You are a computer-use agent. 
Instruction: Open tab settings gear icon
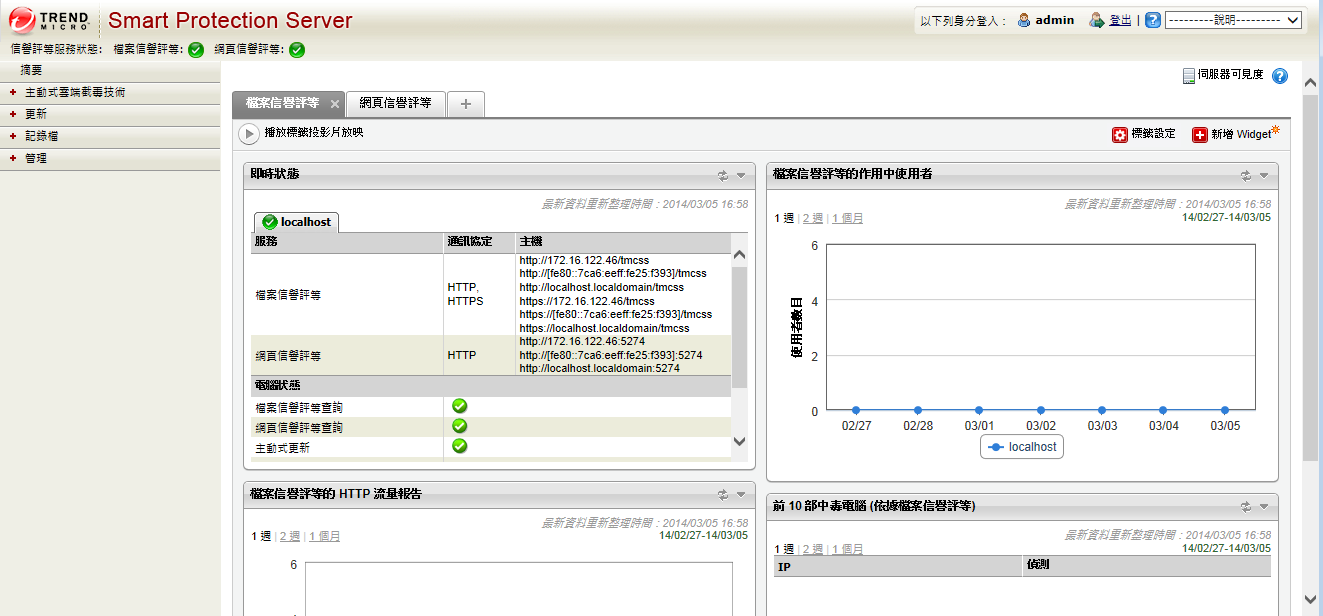(1120, 135)
